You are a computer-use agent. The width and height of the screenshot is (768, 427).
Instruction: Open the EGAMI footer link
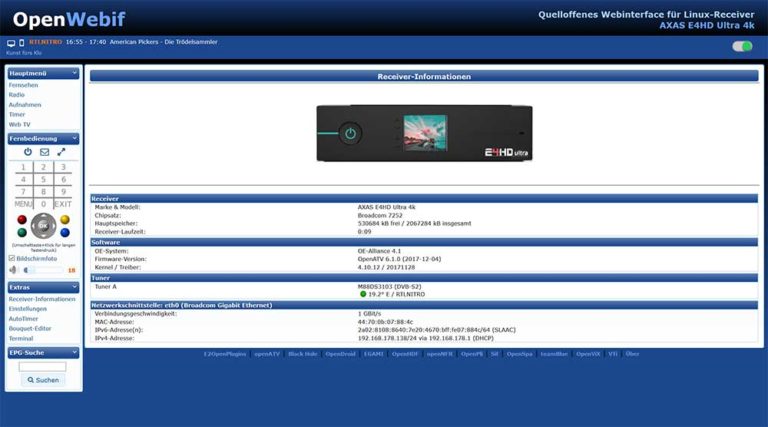pos(374,354)
